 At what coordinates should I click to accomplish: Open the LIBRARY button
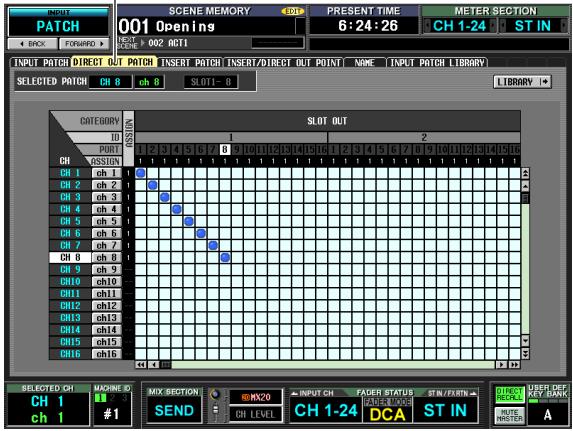pos(522,82)
